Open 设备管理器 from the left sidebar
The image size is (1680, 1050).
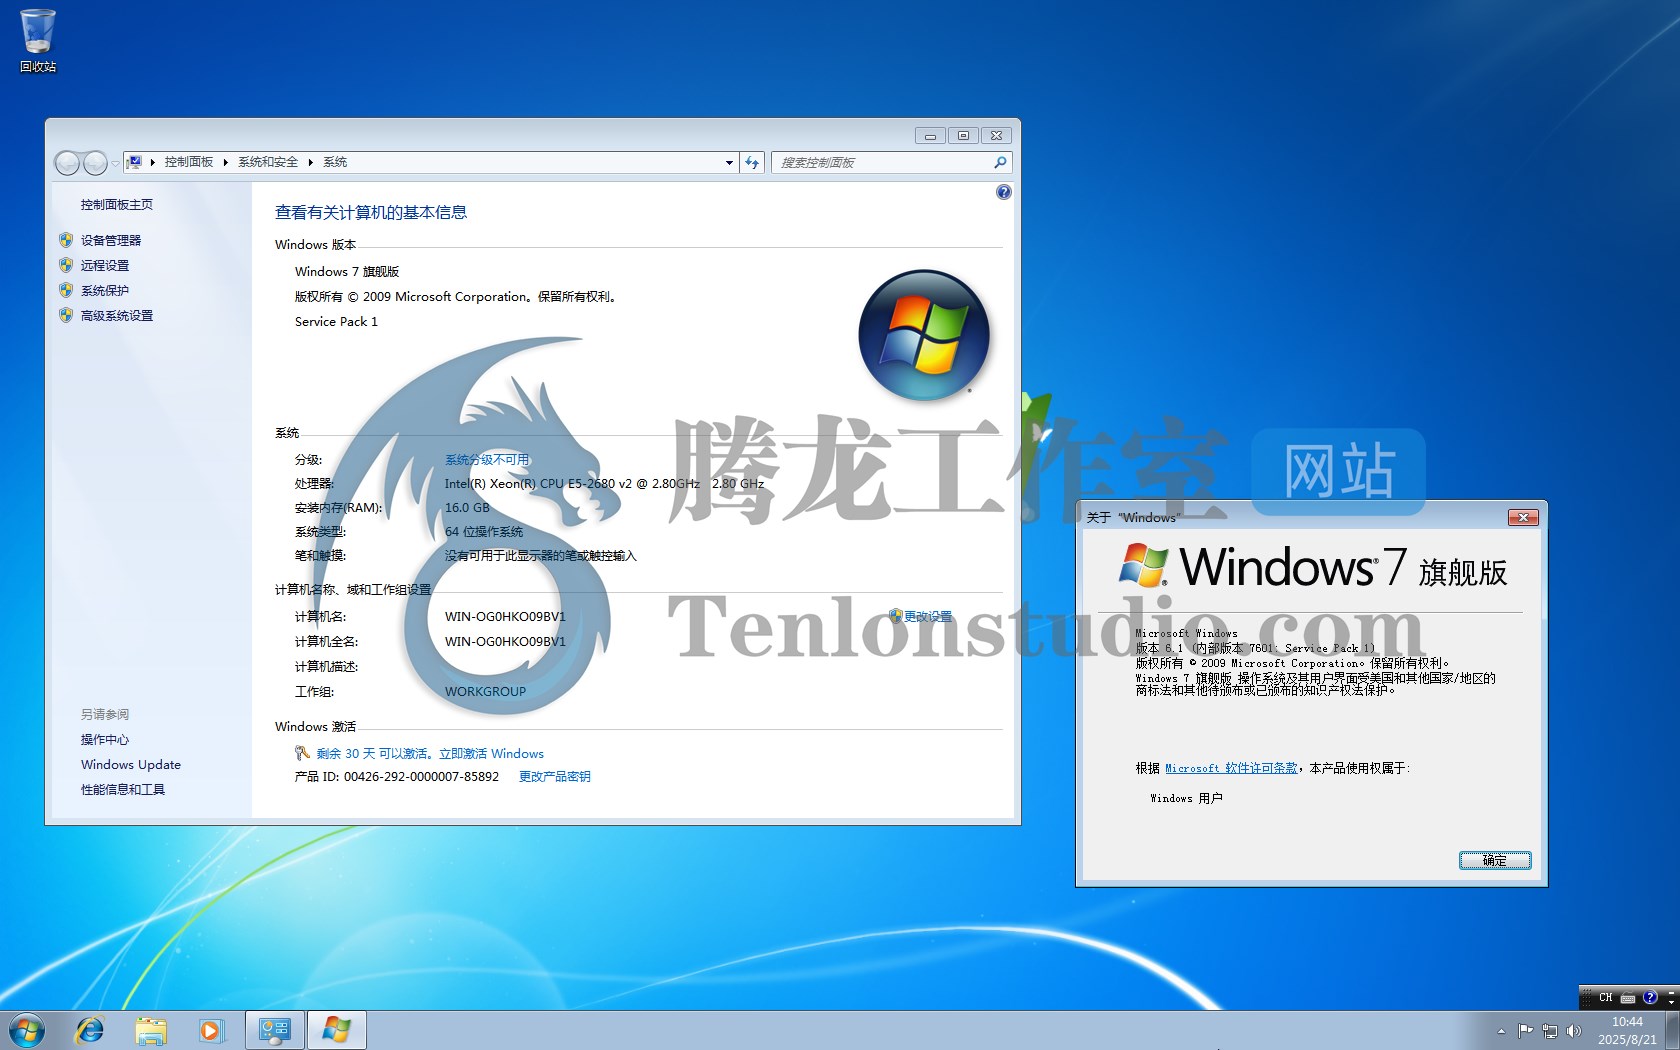click(111, 240)
